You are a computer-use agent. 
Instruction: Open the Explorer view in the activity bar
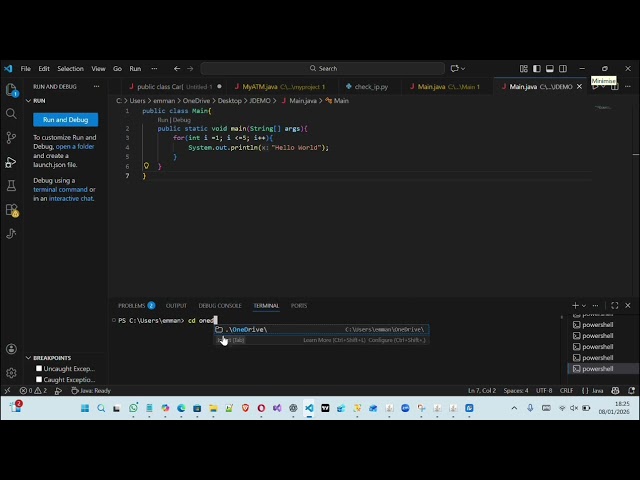11,89
